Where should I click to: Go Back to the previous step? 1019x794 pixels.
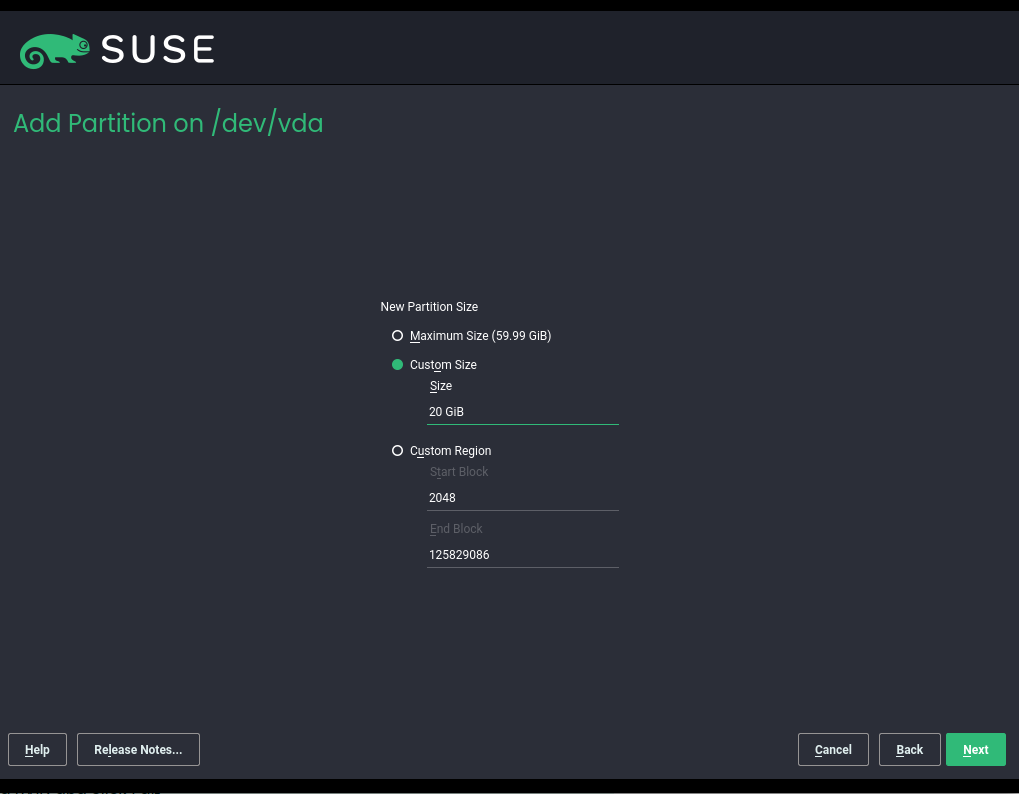pos(909,750)
